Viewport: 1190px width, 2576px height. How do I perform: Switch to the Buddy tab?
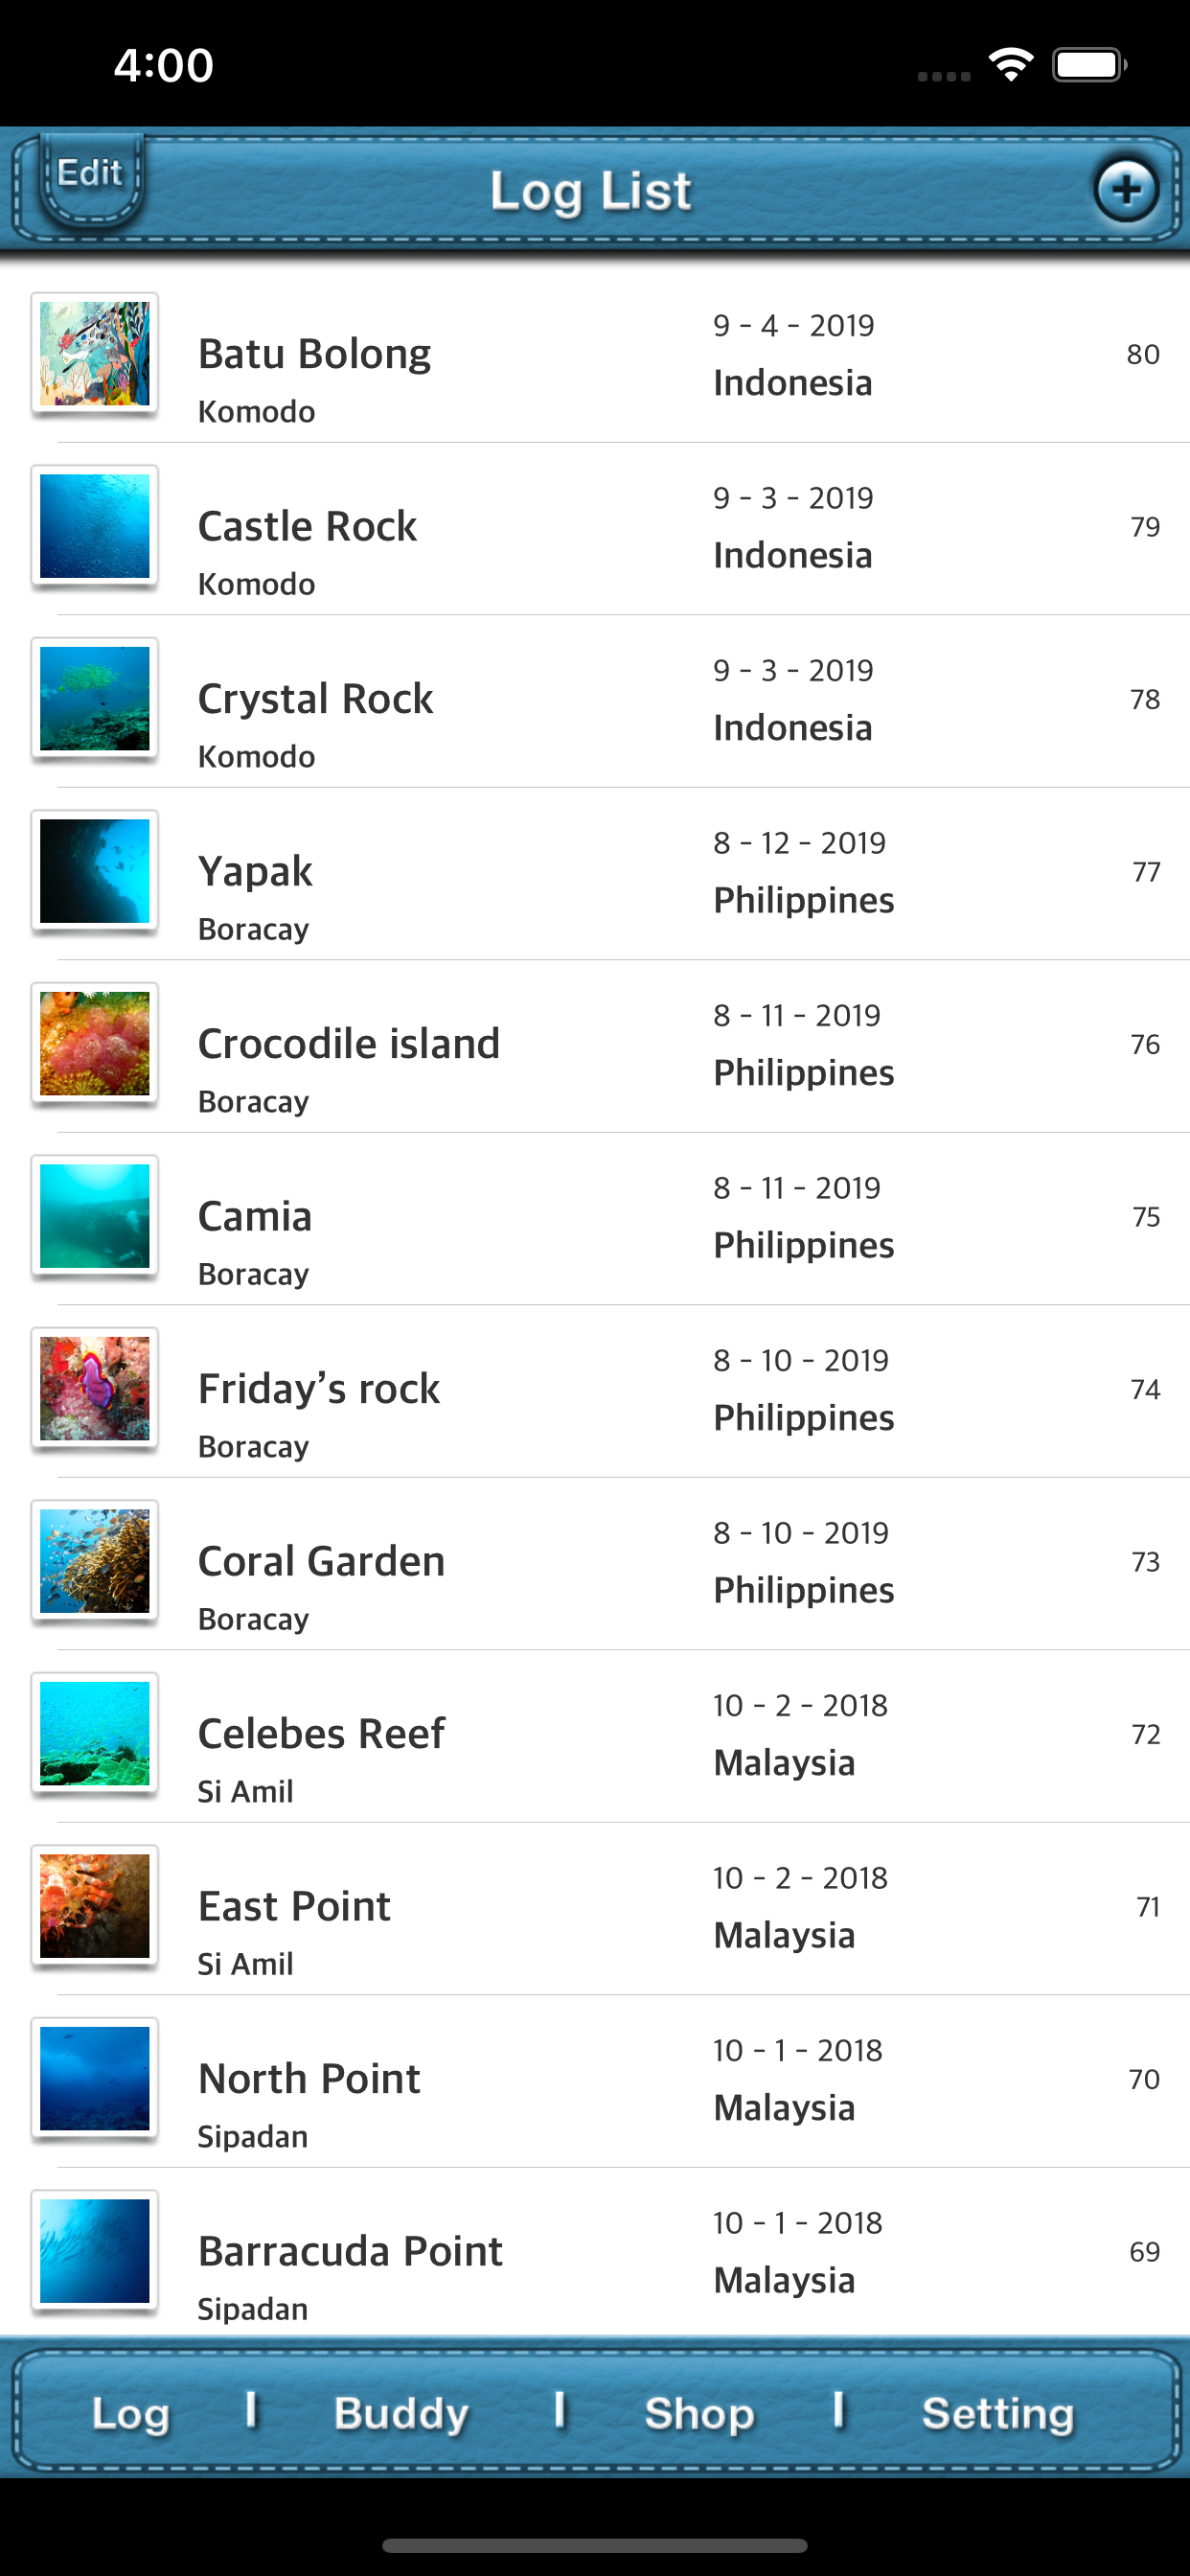(x=401, y=2413)
